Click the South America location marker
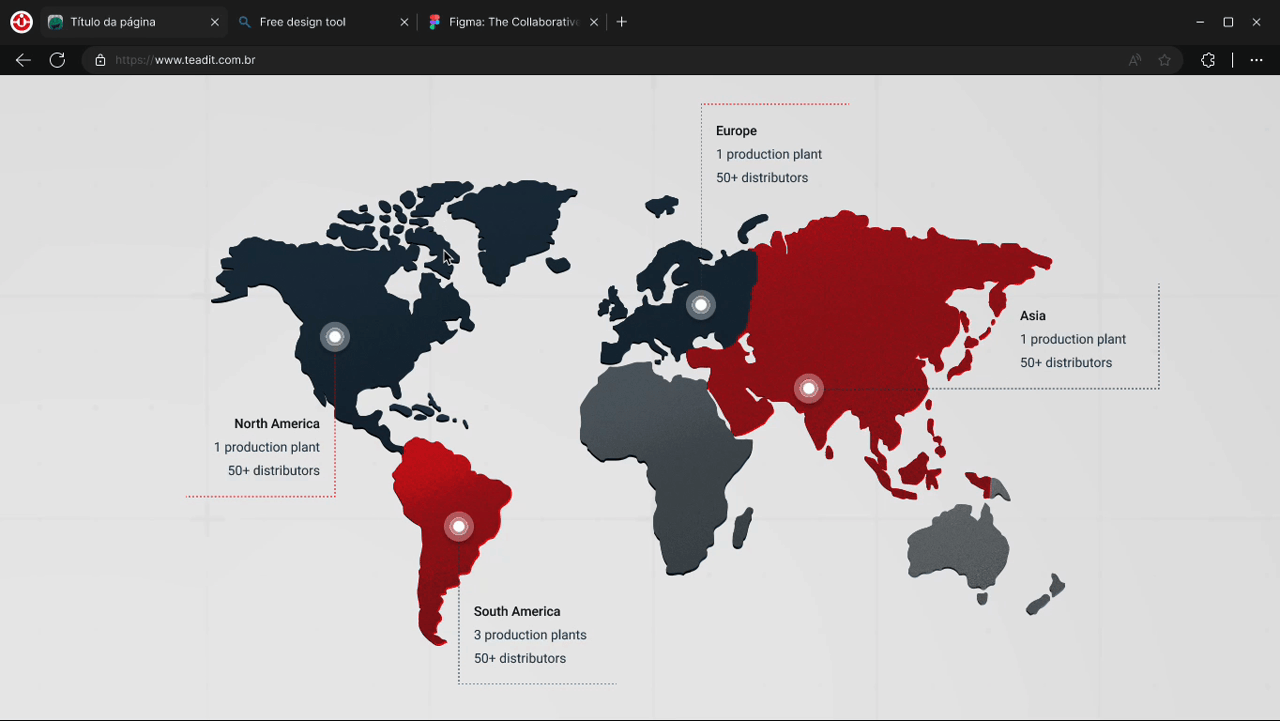This screenshot has height=721, width=1280. (459, 525)
